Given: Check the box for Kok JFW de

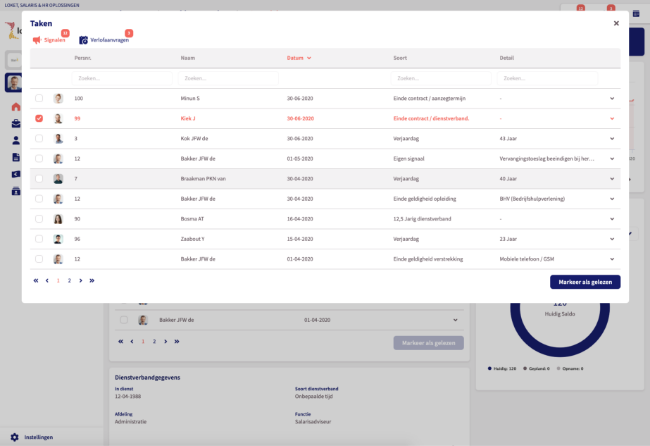Looking at the screenshot, I should tap(39, 138).
